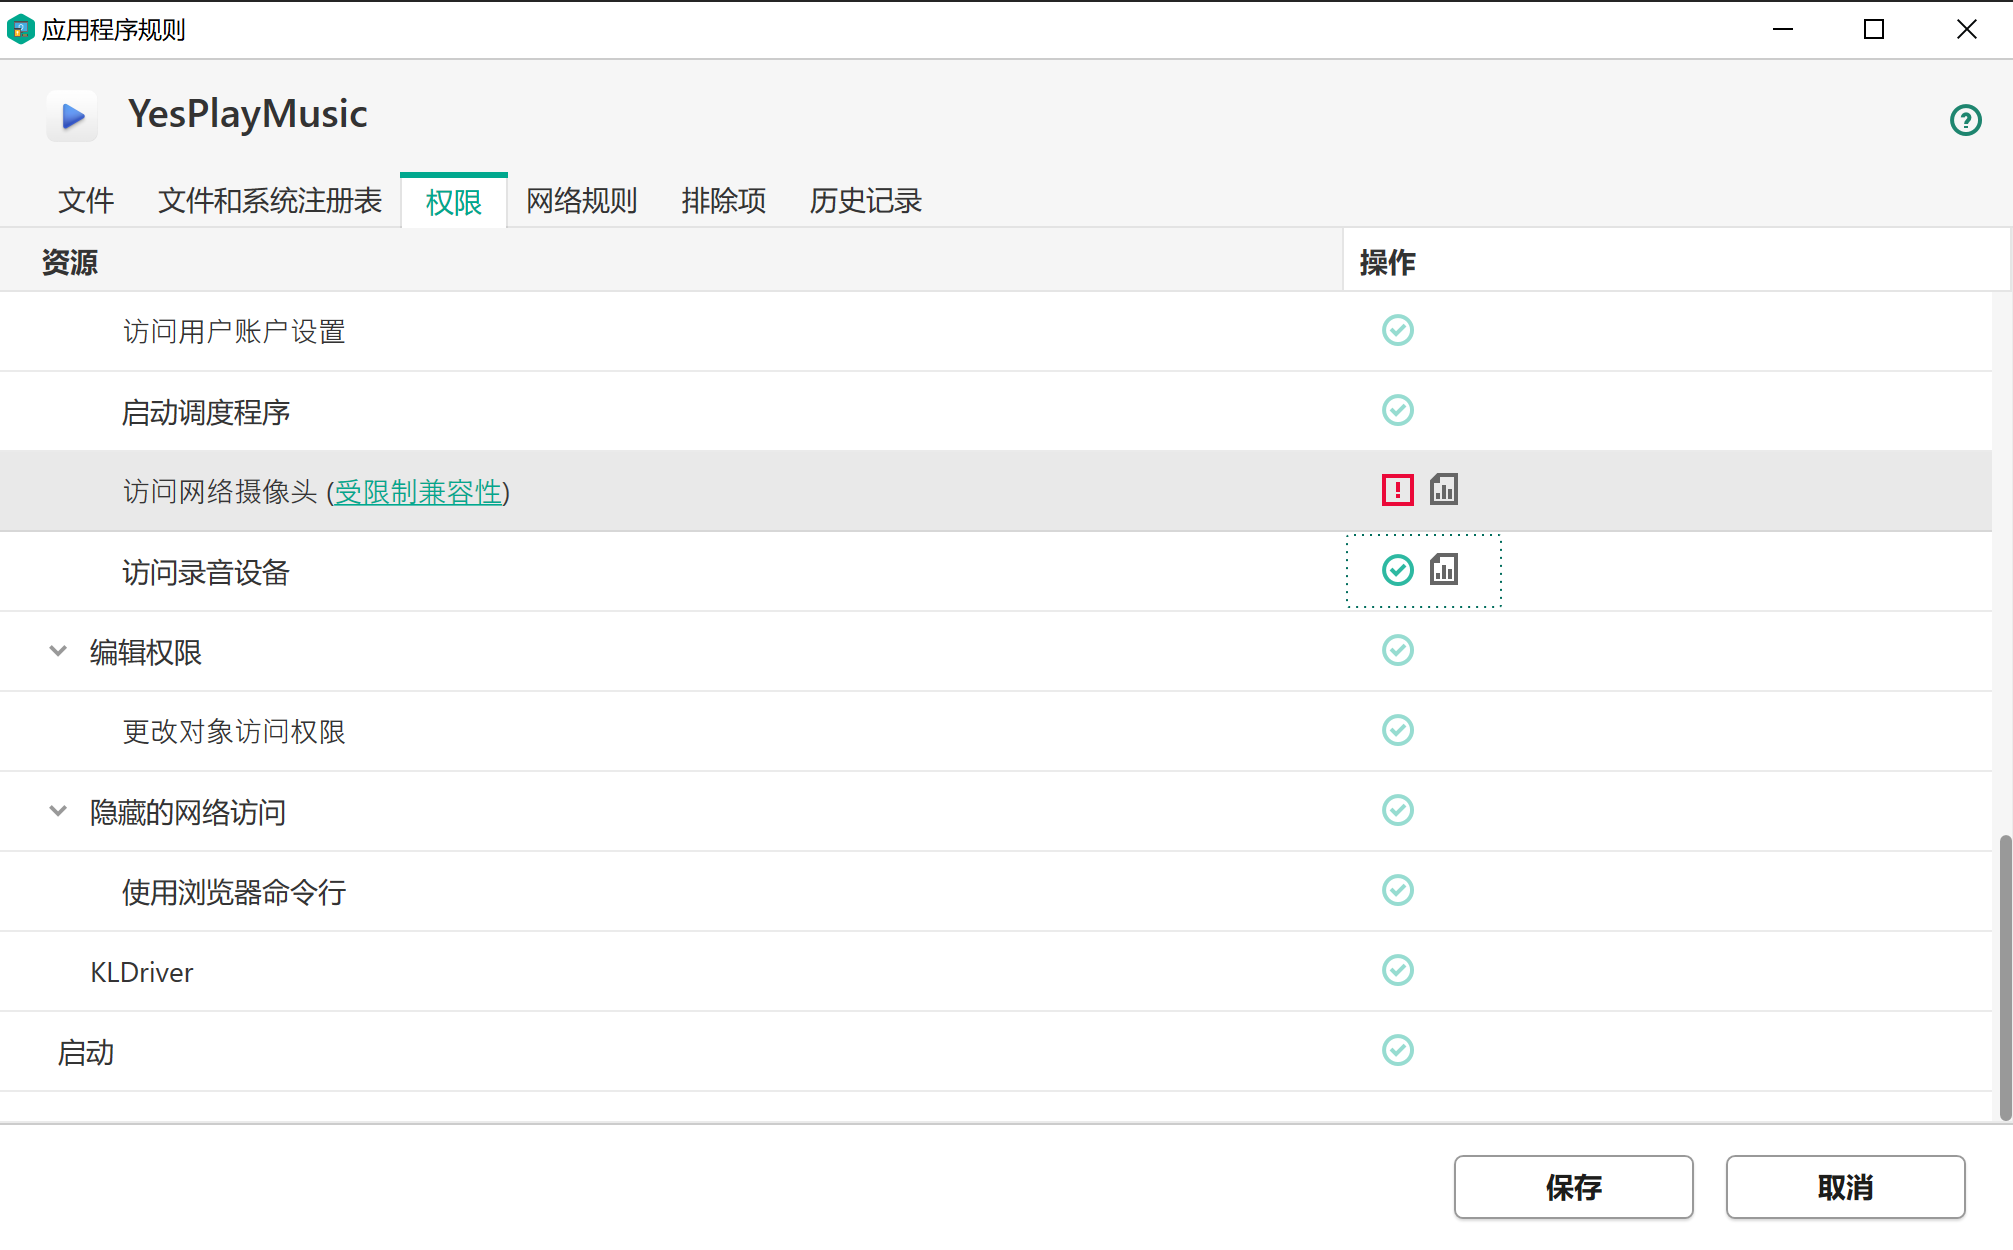Collapse the 编辑权限 group

point(57,651)
